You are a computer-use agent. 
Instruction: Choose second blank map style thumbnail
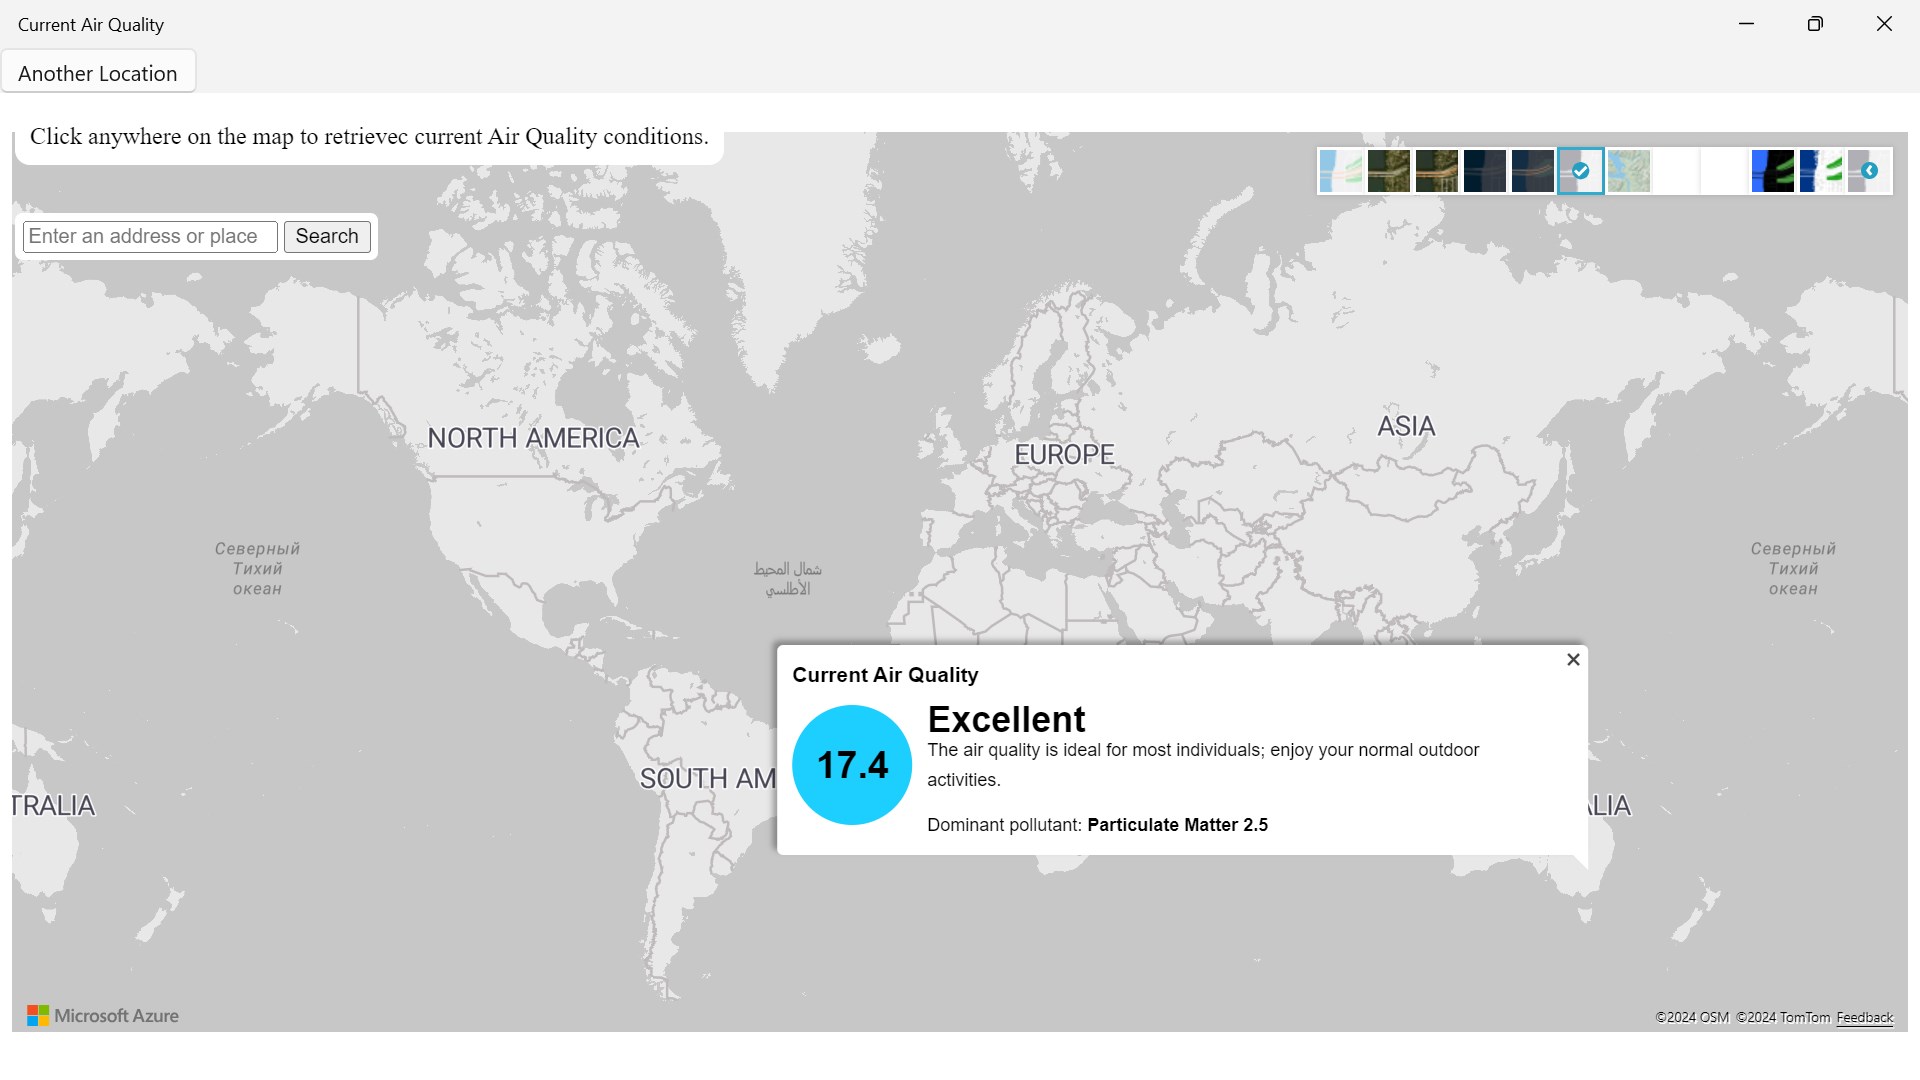pos(1724,171)
